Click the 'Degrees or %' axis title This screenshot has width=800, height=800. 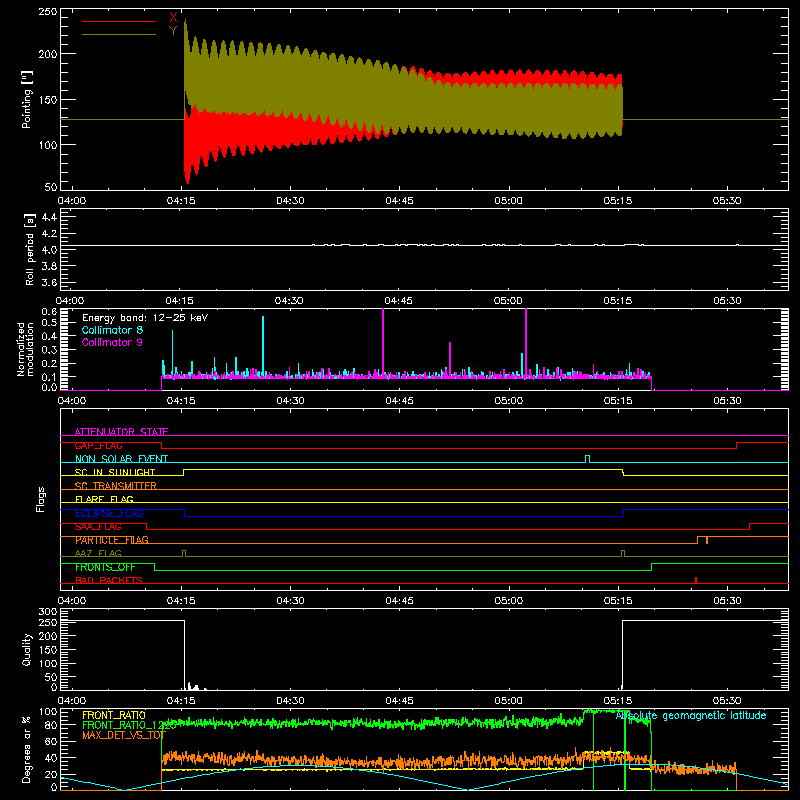[x=27, y=749]
